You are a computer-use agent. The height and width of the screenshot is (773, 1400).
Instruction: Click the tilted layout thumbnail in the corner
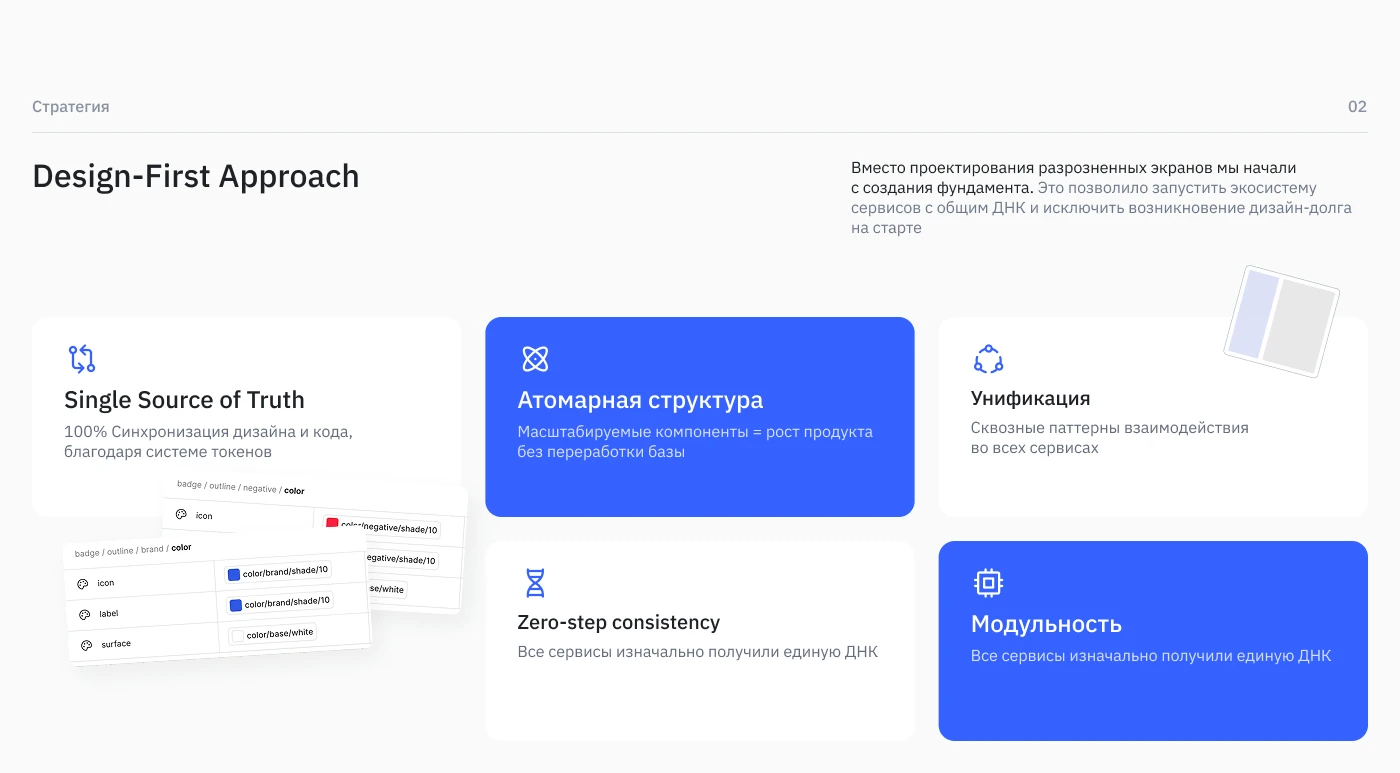click(x=1283, y=321)
